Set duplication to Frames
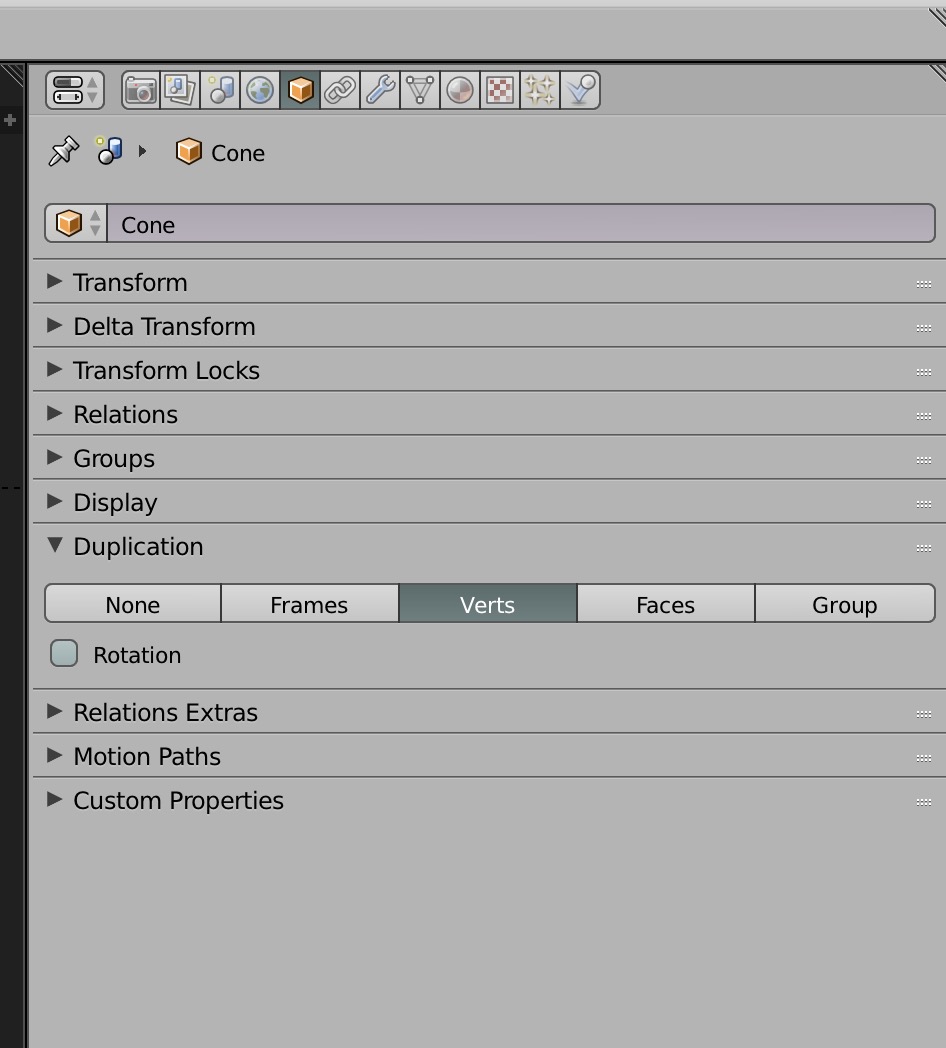This screenshot has height=1048, width=946. click(x=310, y=604)
